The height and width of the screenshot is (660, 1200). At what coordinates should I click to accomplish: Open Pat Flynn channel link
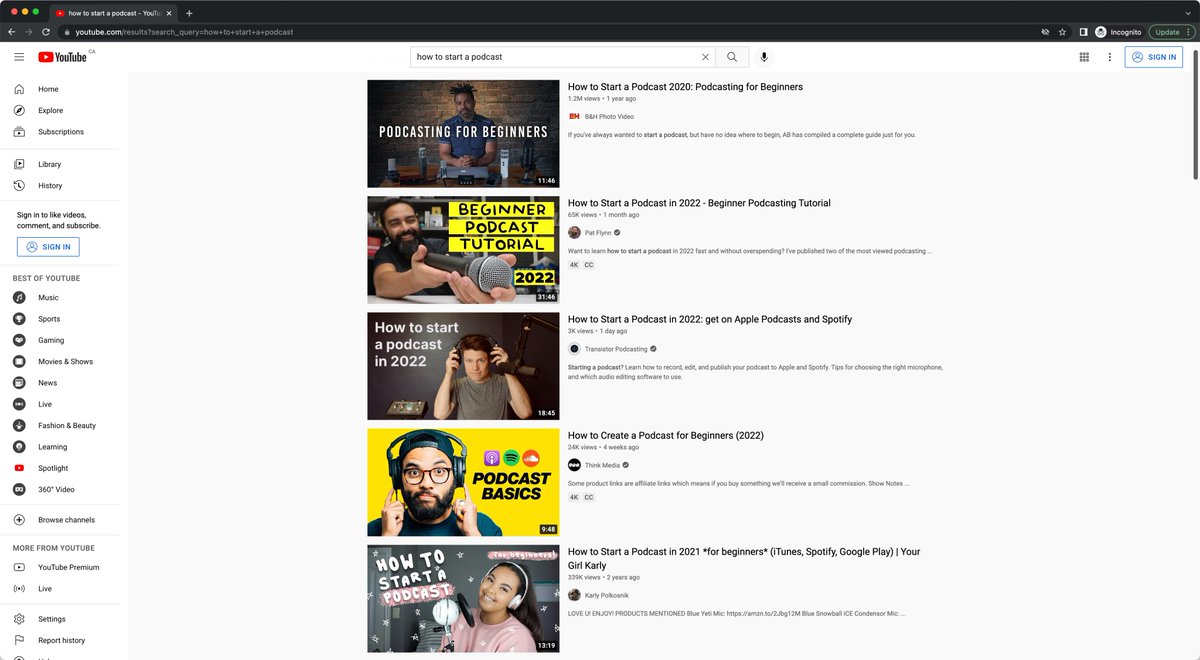(x=598, y=233)
